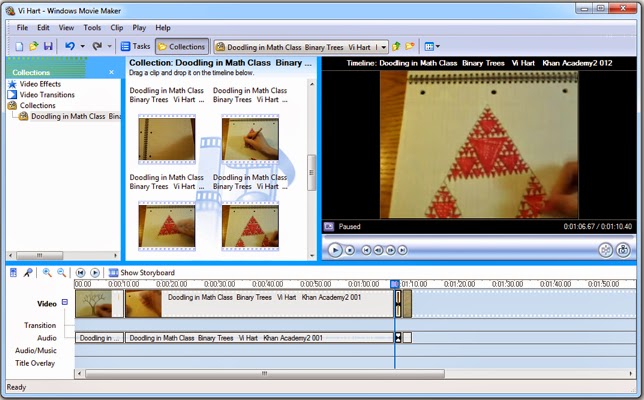Click the monitor mode icon beside Paused
This screenshot has width=644, height=400.
(329, 226)
